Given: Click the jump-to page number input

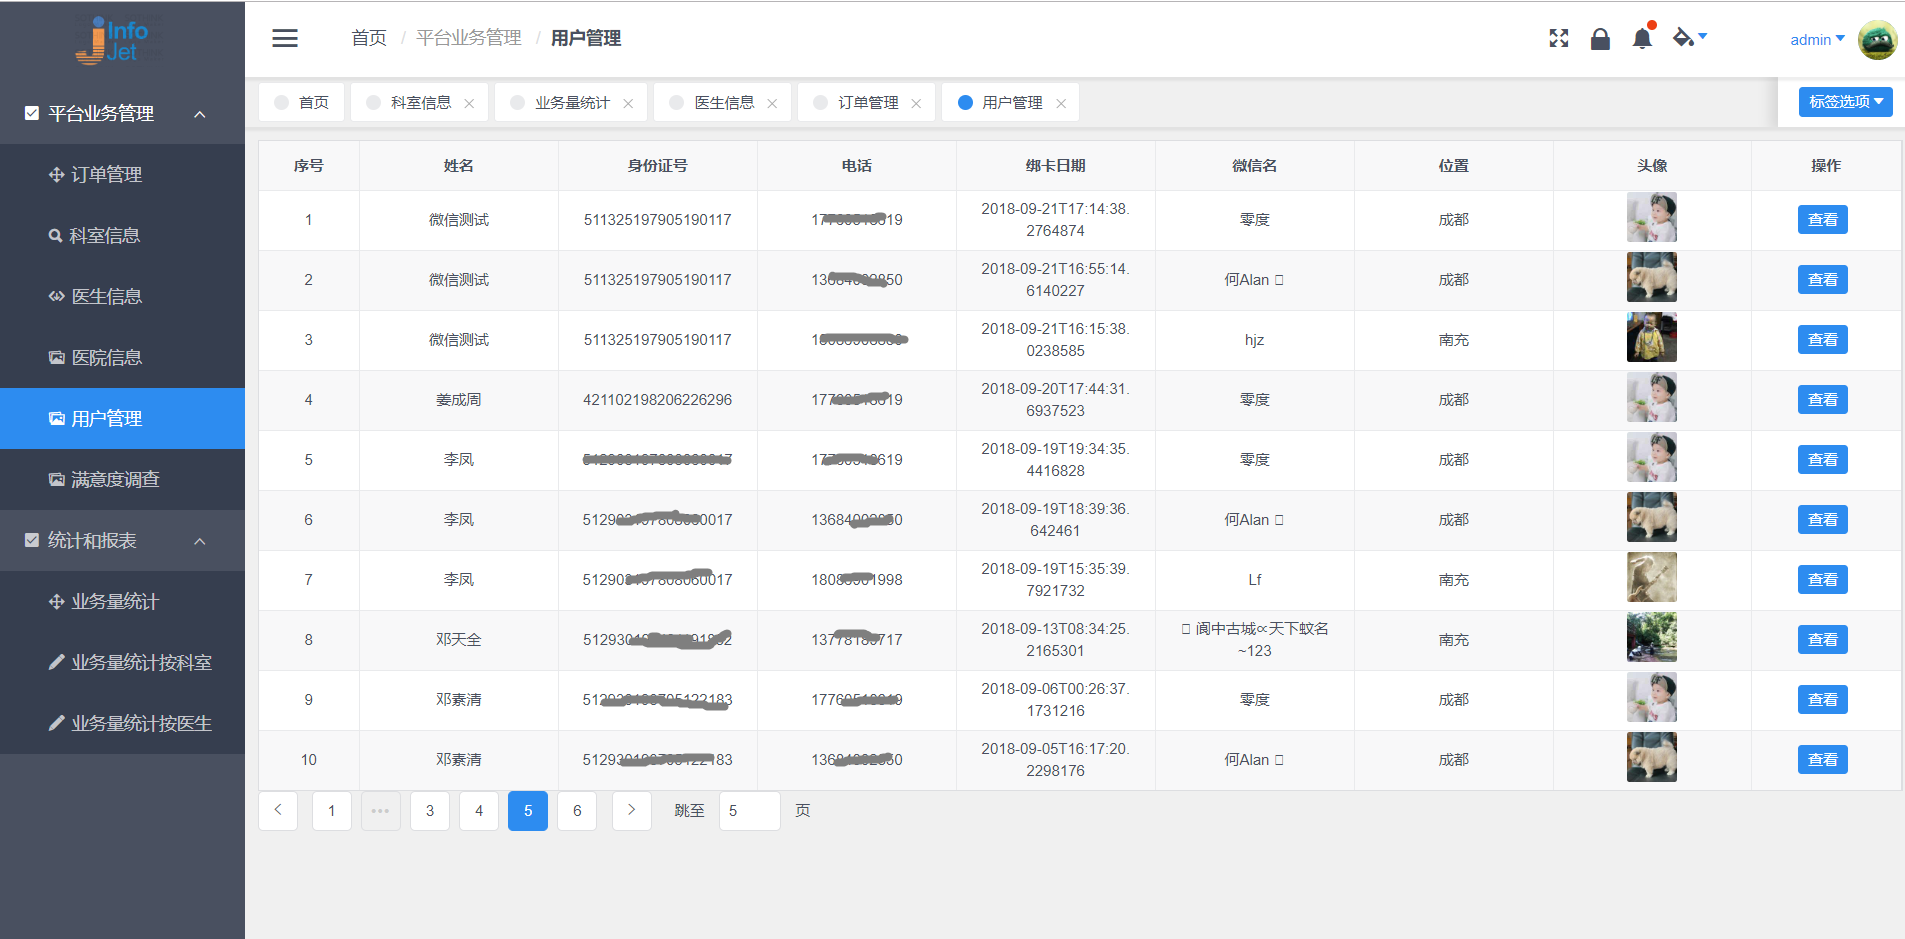Looking at the screenshot, I should pyautogui.click(x=749, y=811).
